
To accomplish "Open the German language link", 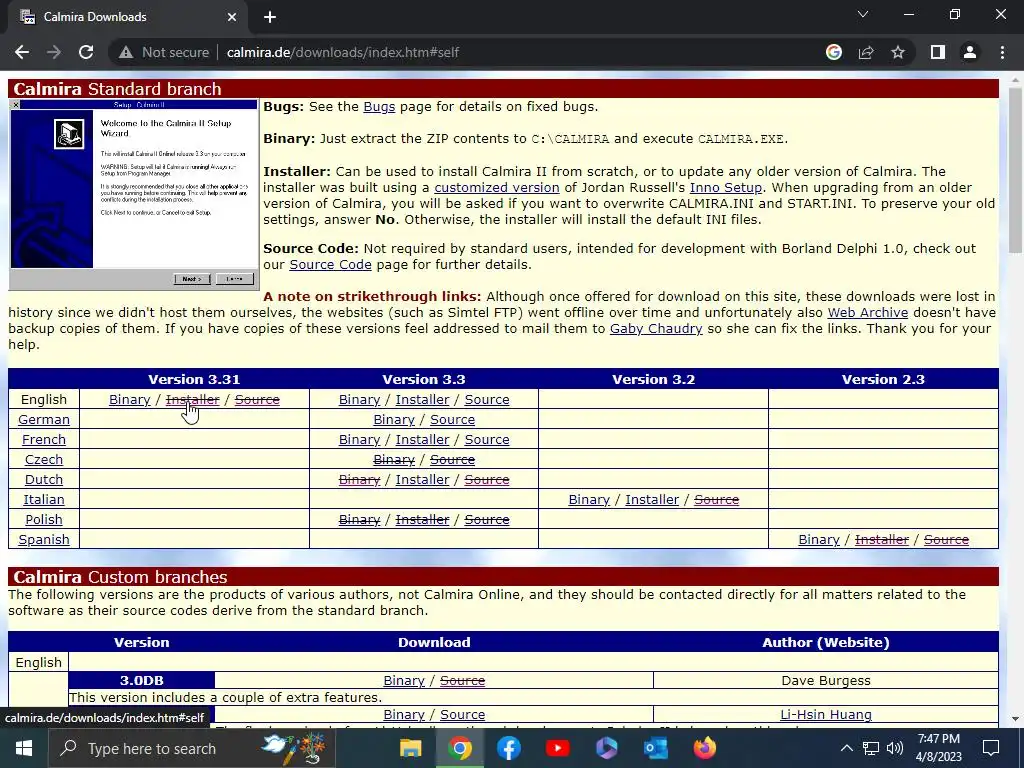I will pyautogui.click(x=44, y=420).
